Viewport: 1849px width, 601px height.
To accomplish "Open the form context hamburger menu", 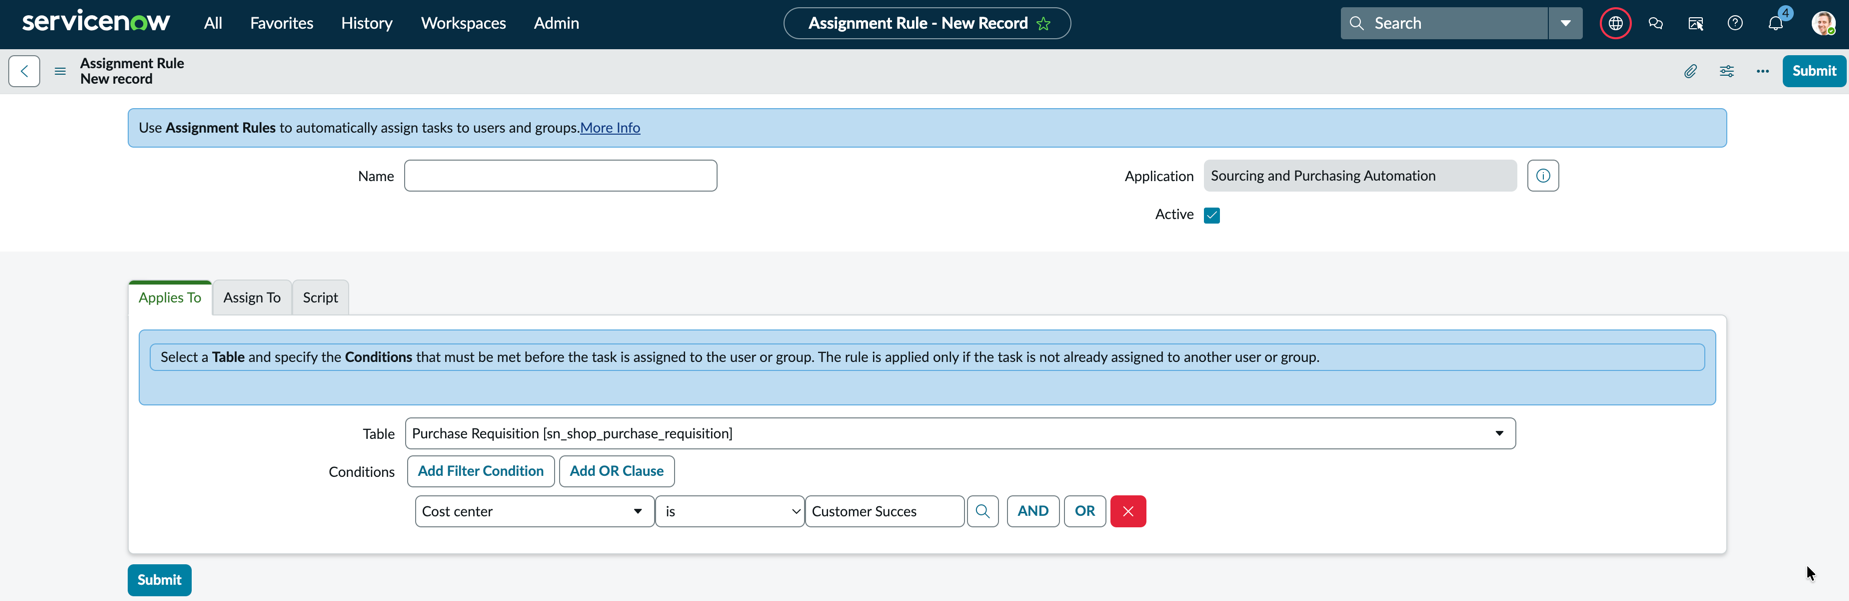I will tap(60, 71).
